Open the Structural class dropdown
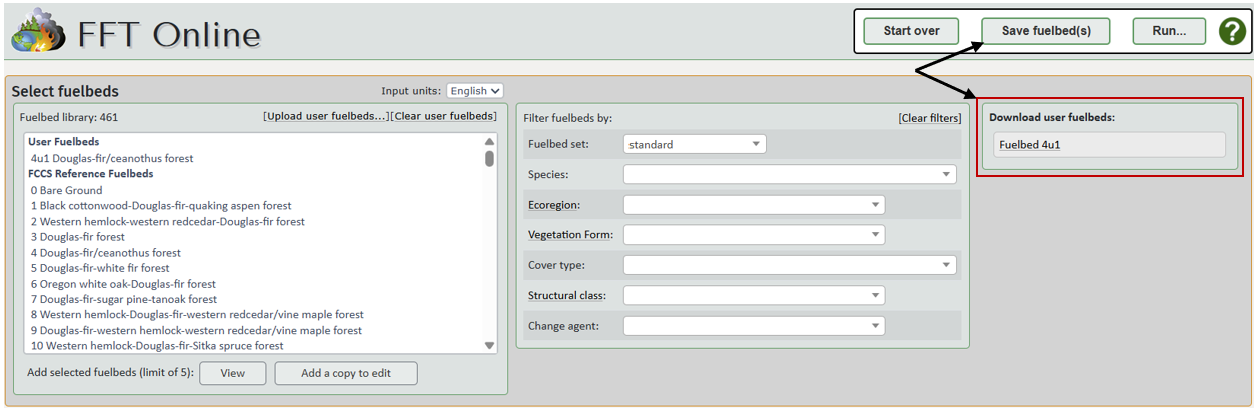This screenshot has height=408, width=1254. coord(753,295)
